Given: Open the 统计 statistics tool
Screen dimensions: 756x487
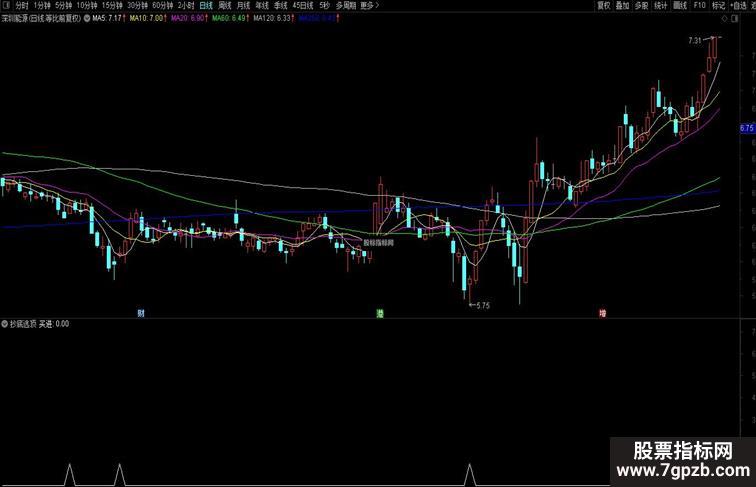Looking at the screenshot, I should 661,5.
